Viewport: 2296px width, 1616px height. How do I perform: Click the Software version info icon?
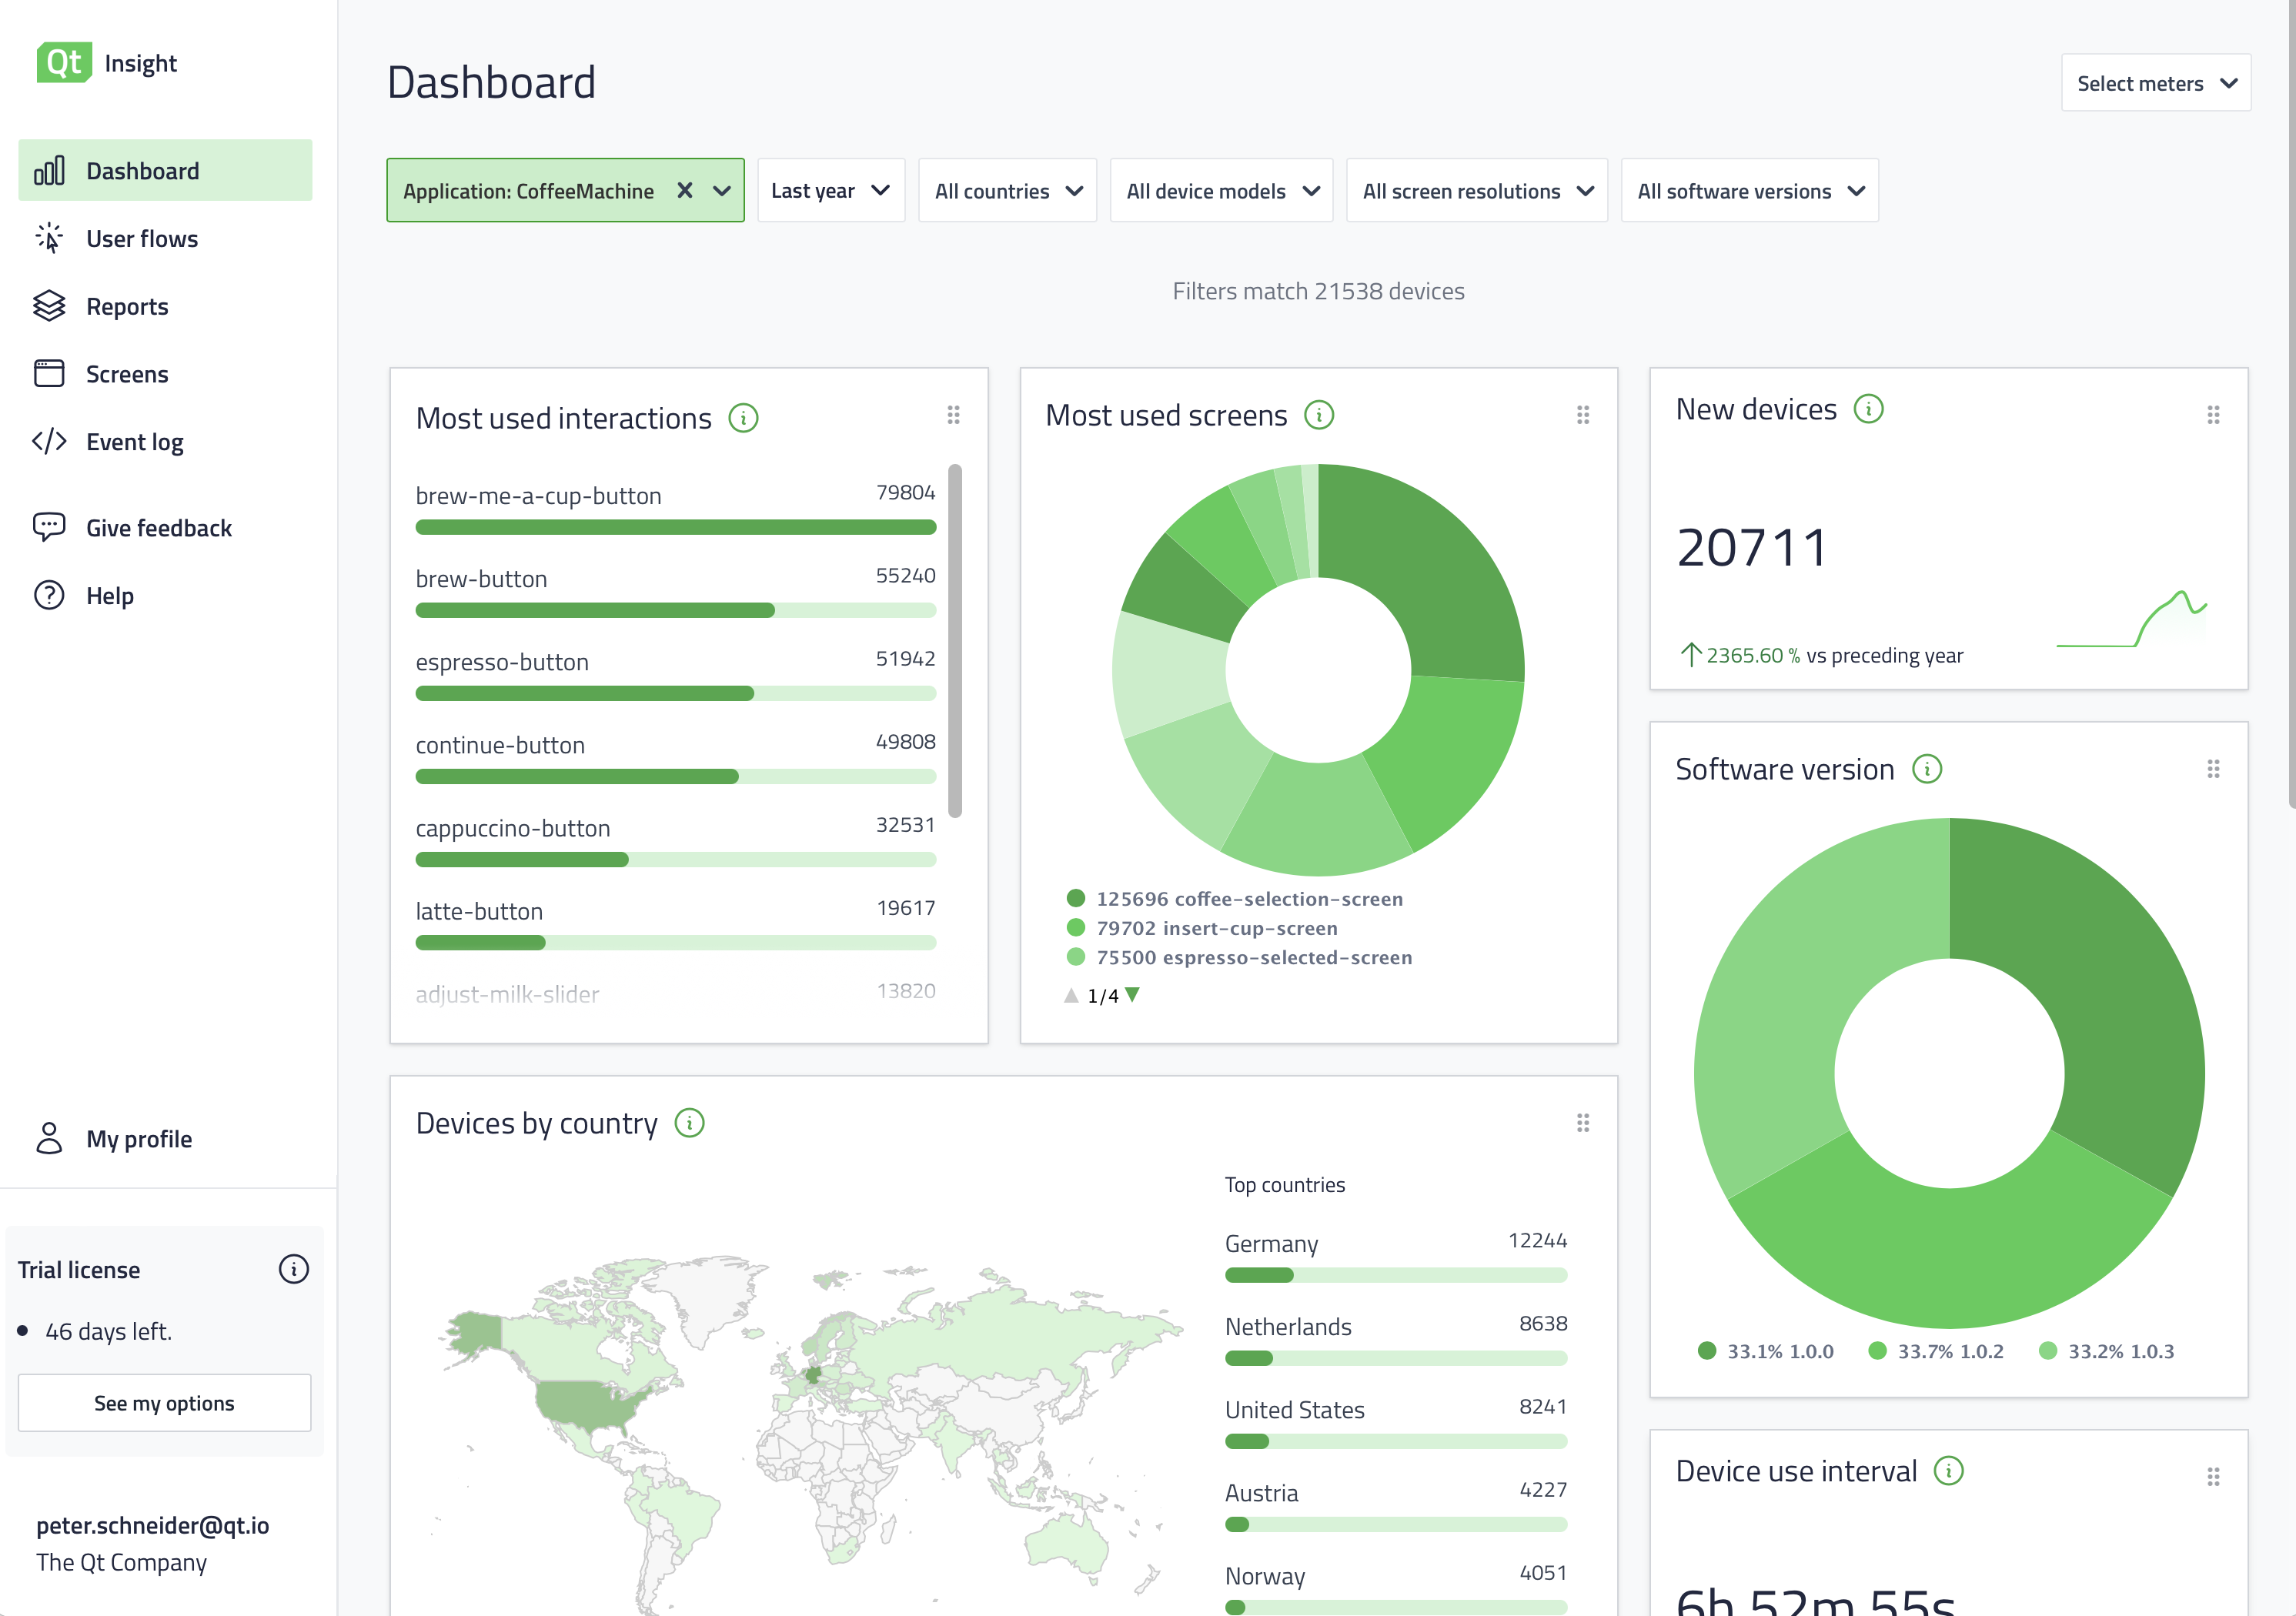coord(1927,769)
